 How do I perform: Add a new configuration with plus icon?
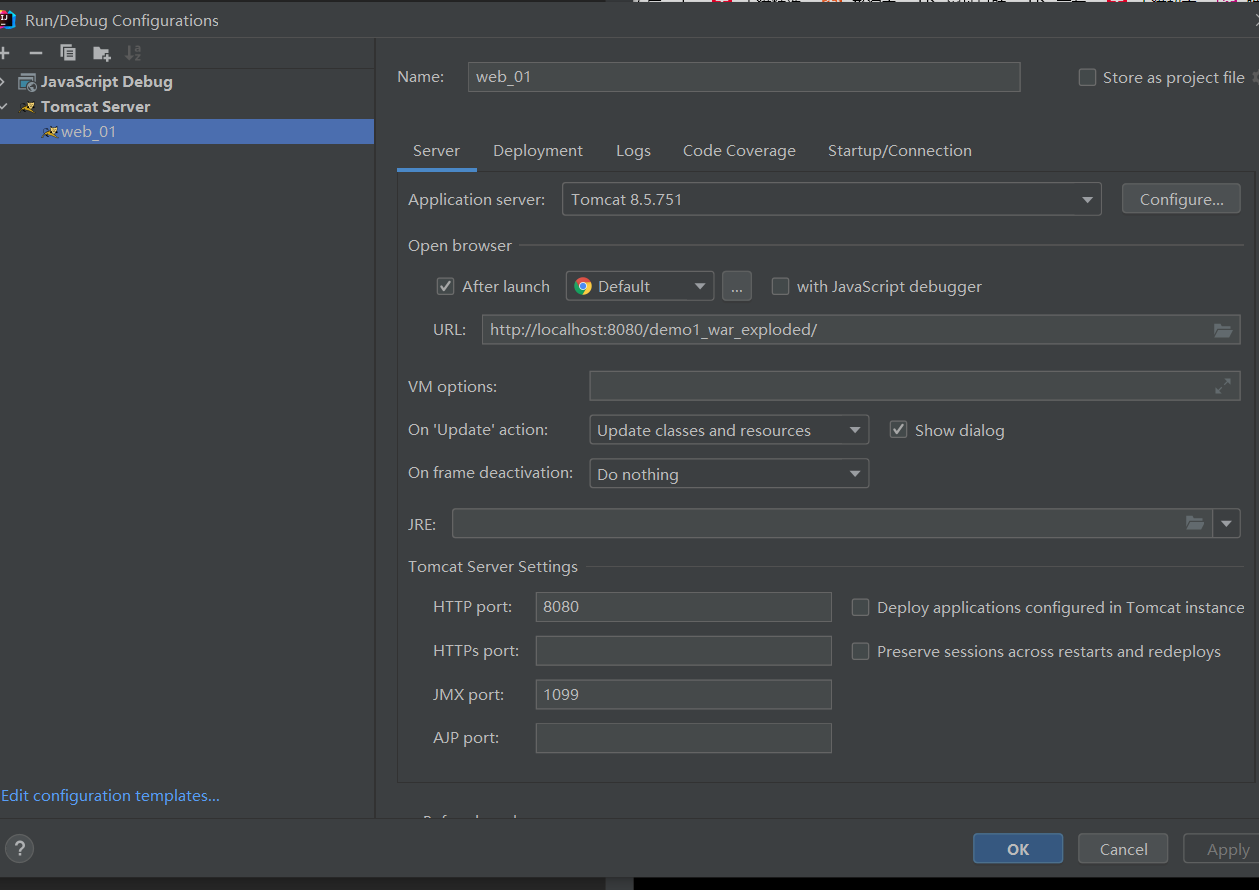coord(4,53)
